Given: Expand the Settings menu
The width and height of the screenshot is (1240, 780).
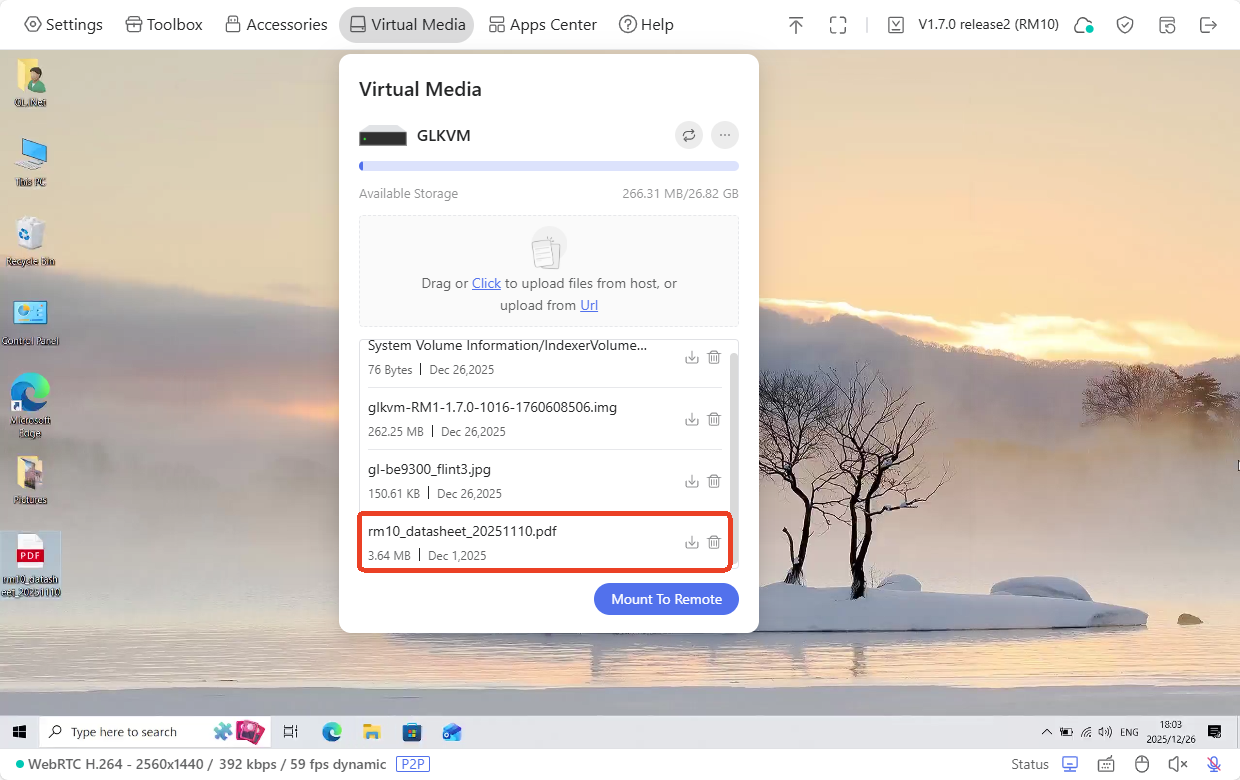Looking at the screenshot, I should pos(63,25).
